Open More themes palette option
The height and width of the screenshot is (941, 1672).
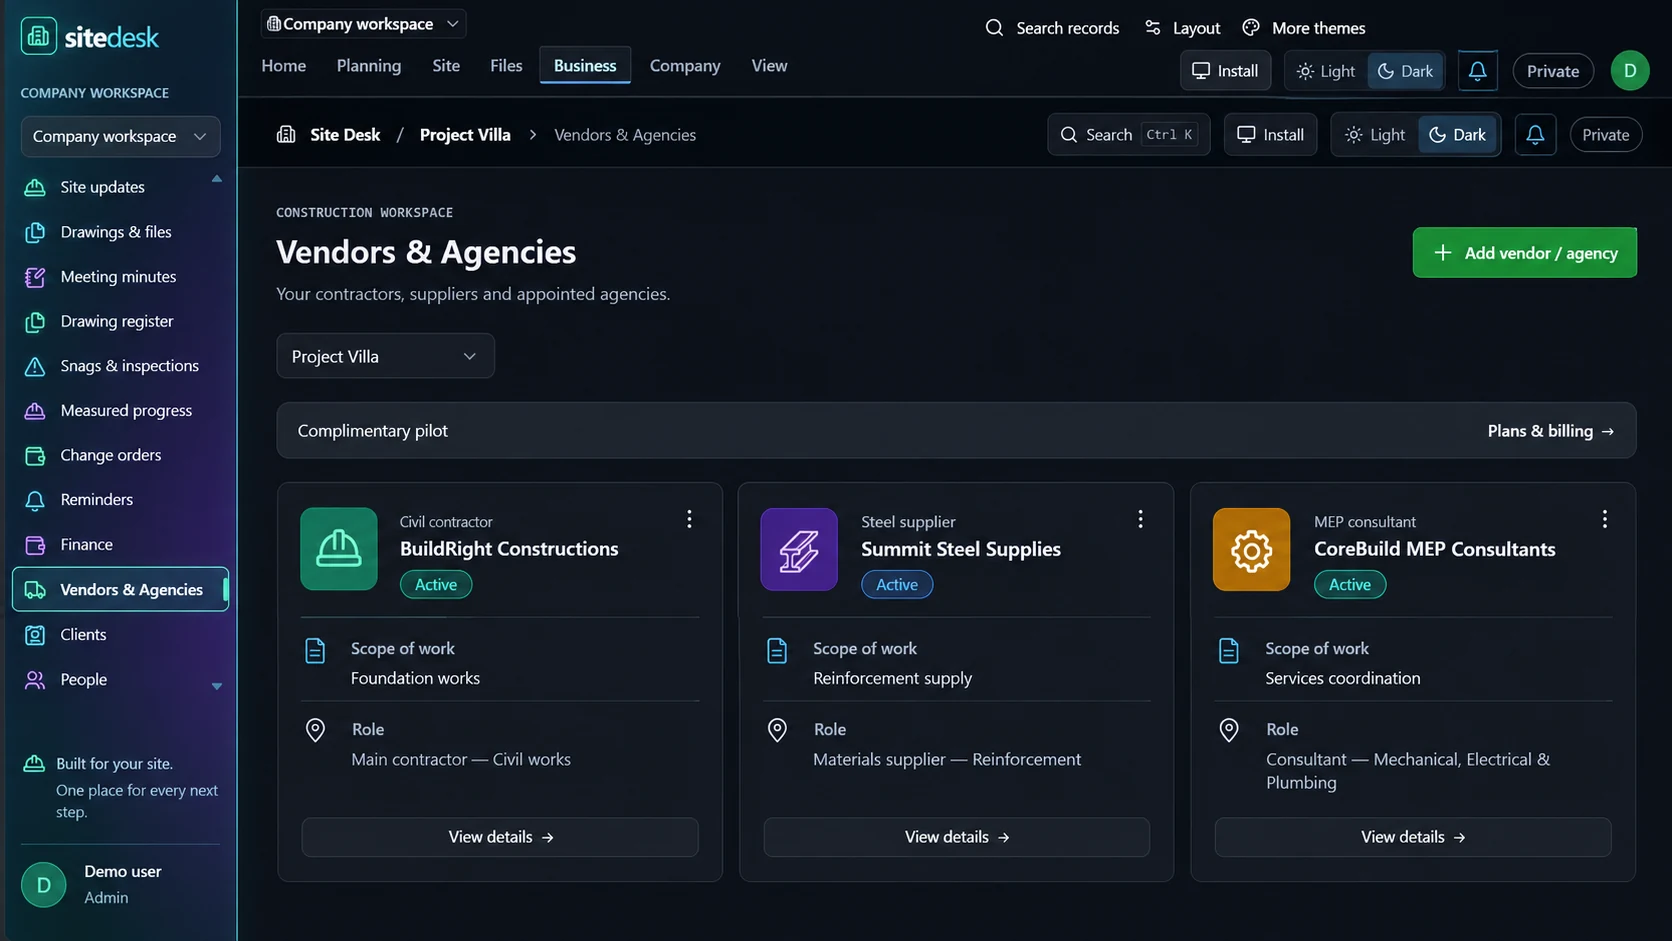pyautogui.click(x=1303, y=28)
